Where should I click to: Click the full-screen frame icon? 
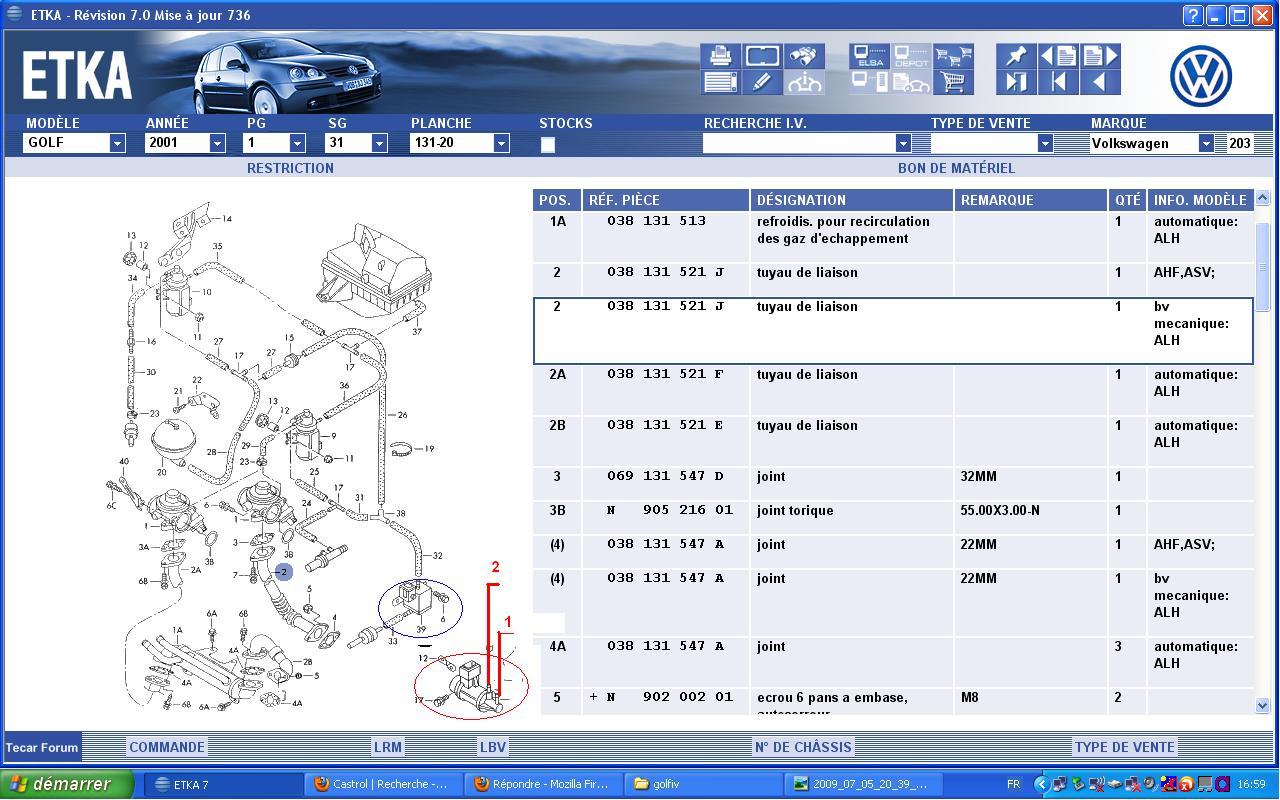pos(762,56)
